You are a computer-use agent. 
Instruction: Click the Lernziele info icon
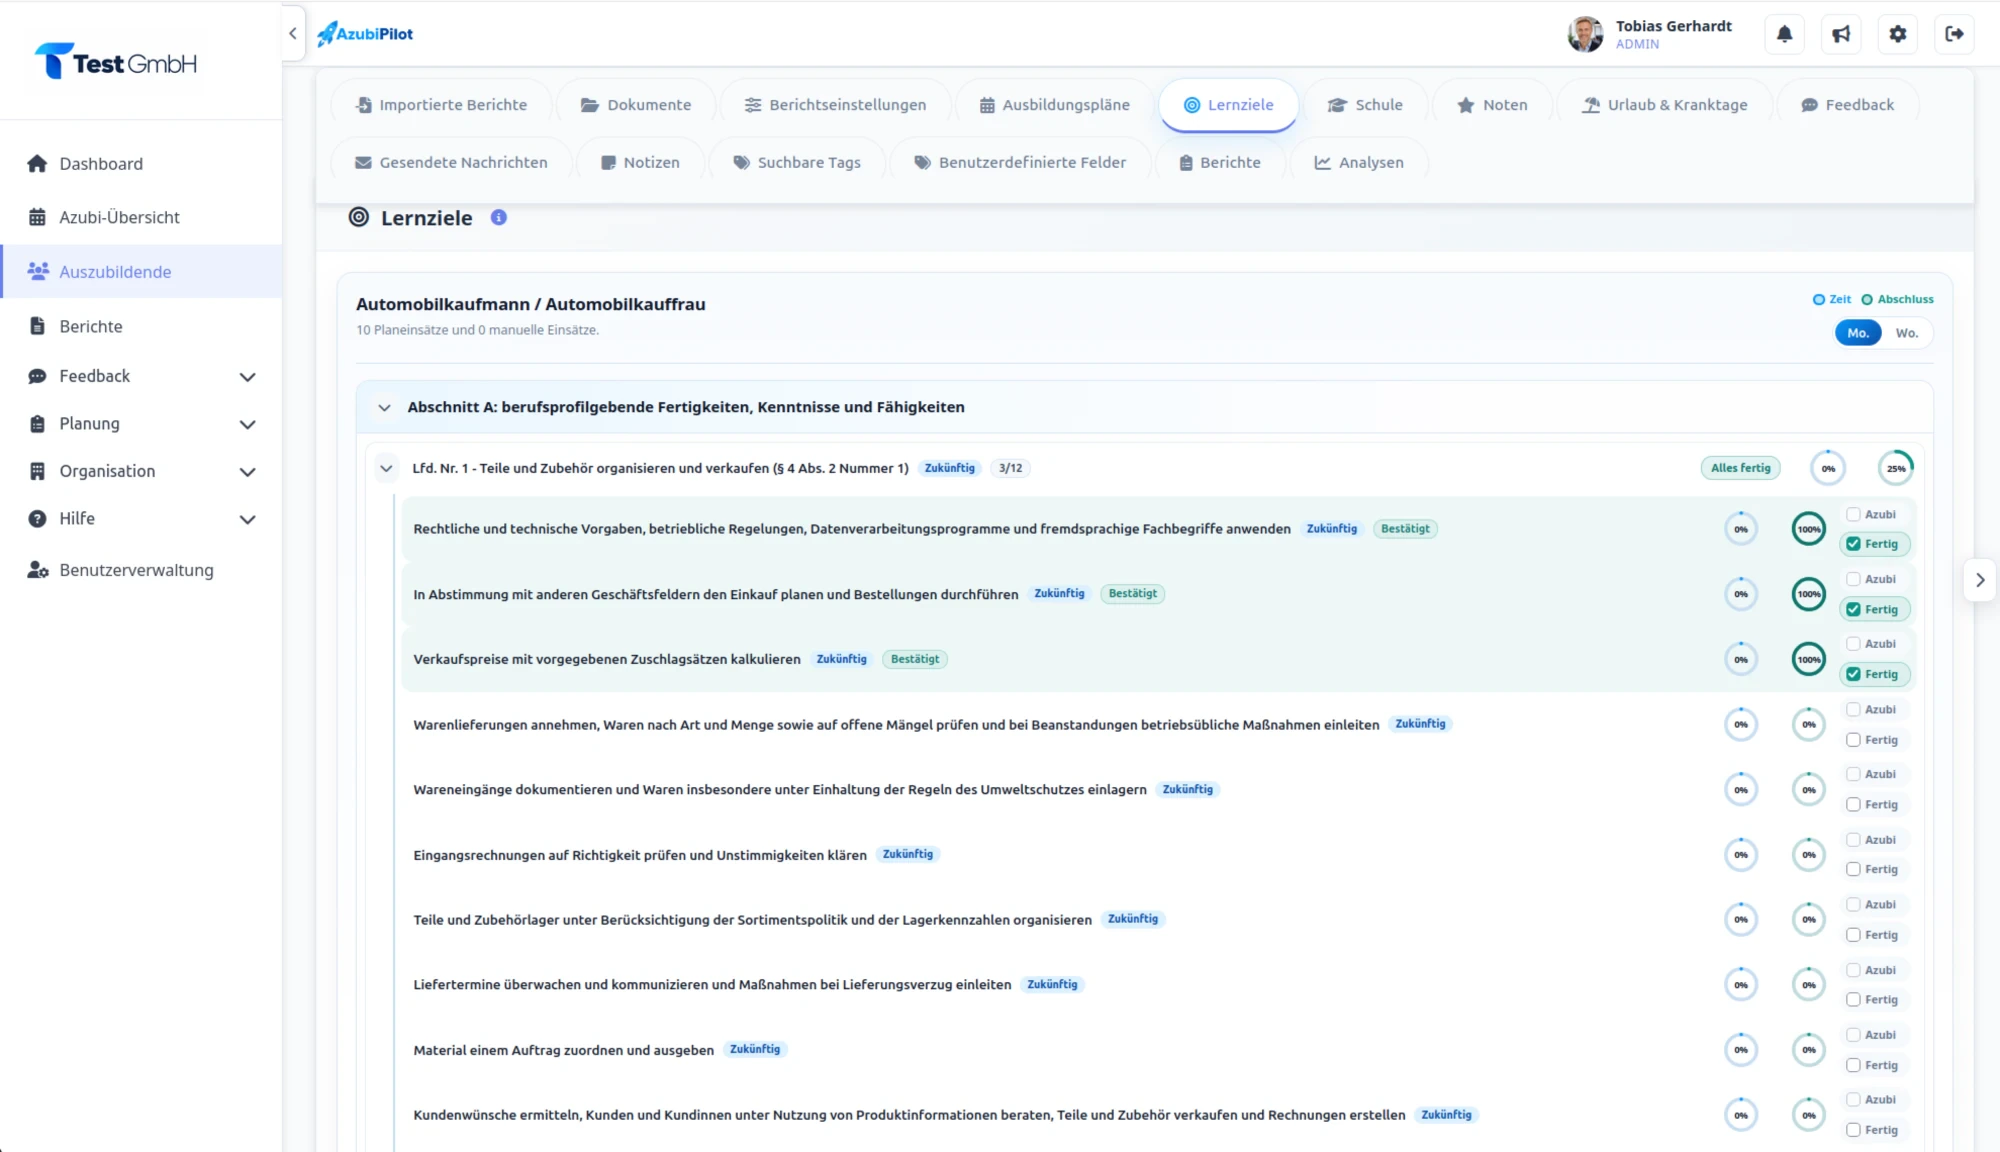click(x=499, y=217)
